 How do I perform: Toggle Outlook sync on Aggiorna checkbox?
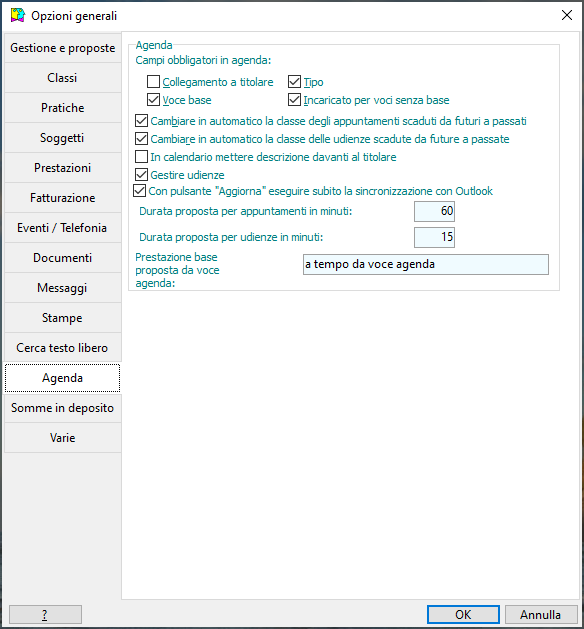[x=139, y=191]
